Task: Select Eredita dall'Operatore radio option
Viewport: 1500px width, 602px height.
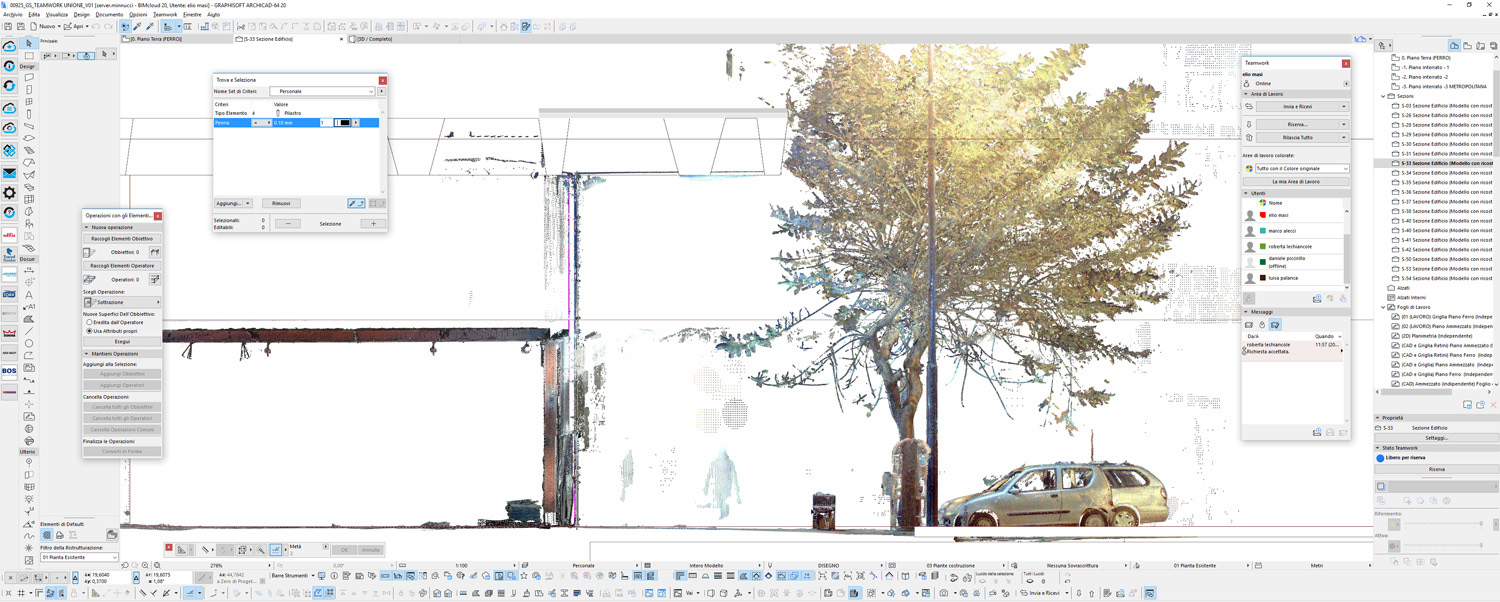Action: click(90, 322)
